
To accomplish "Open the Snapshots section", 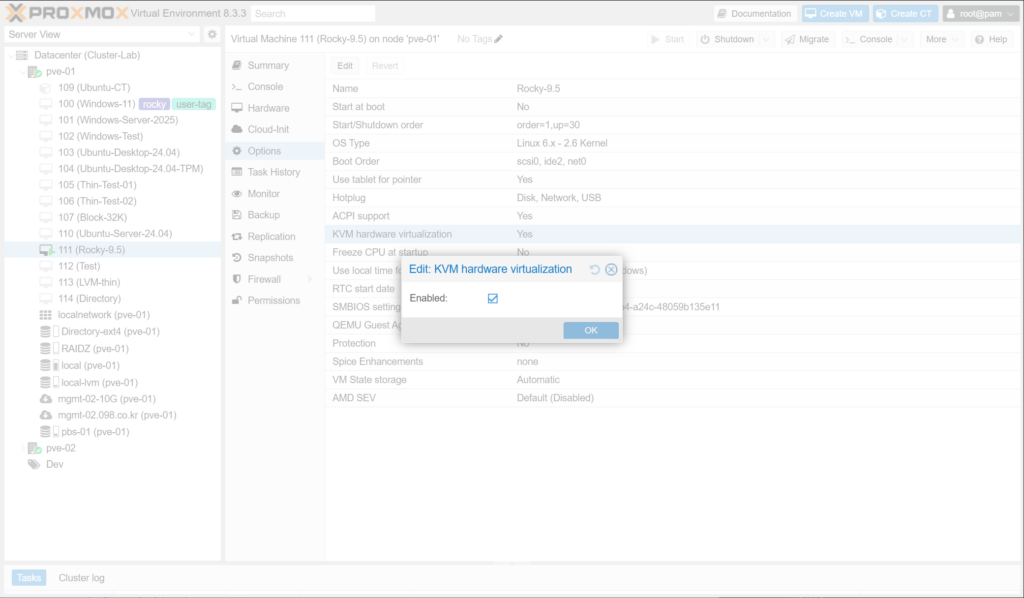I will pos(270,258).
